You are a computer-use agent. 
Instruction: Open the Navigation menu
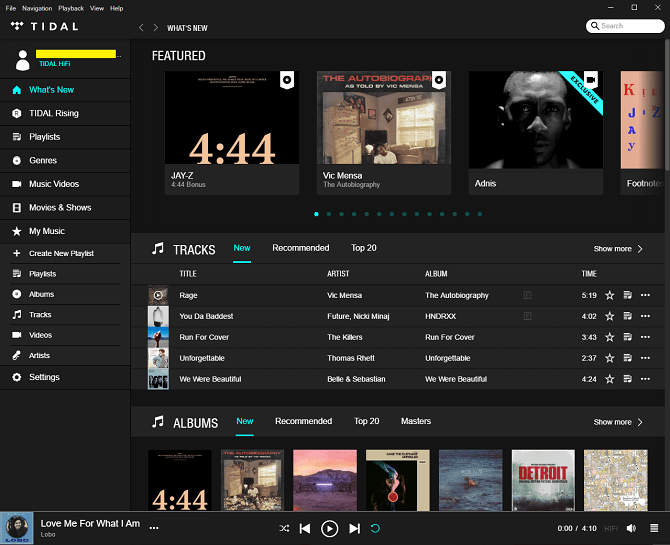pyautogui.click(x=37, y=8)
